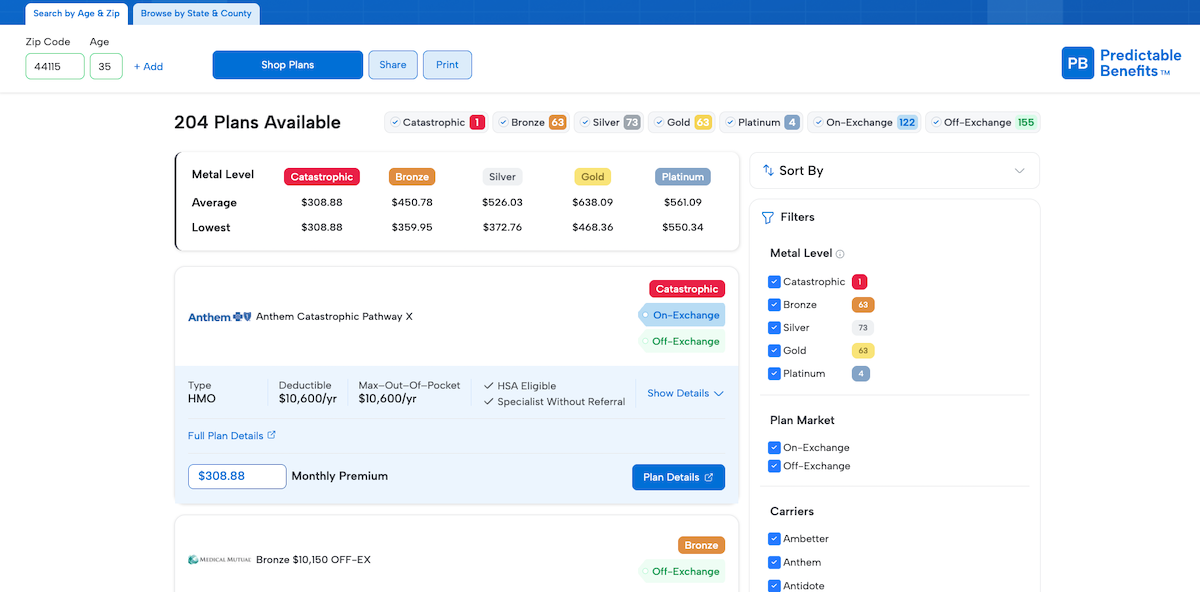
Task: Expand the Sort By dropdown
Action: [1019, 171]
